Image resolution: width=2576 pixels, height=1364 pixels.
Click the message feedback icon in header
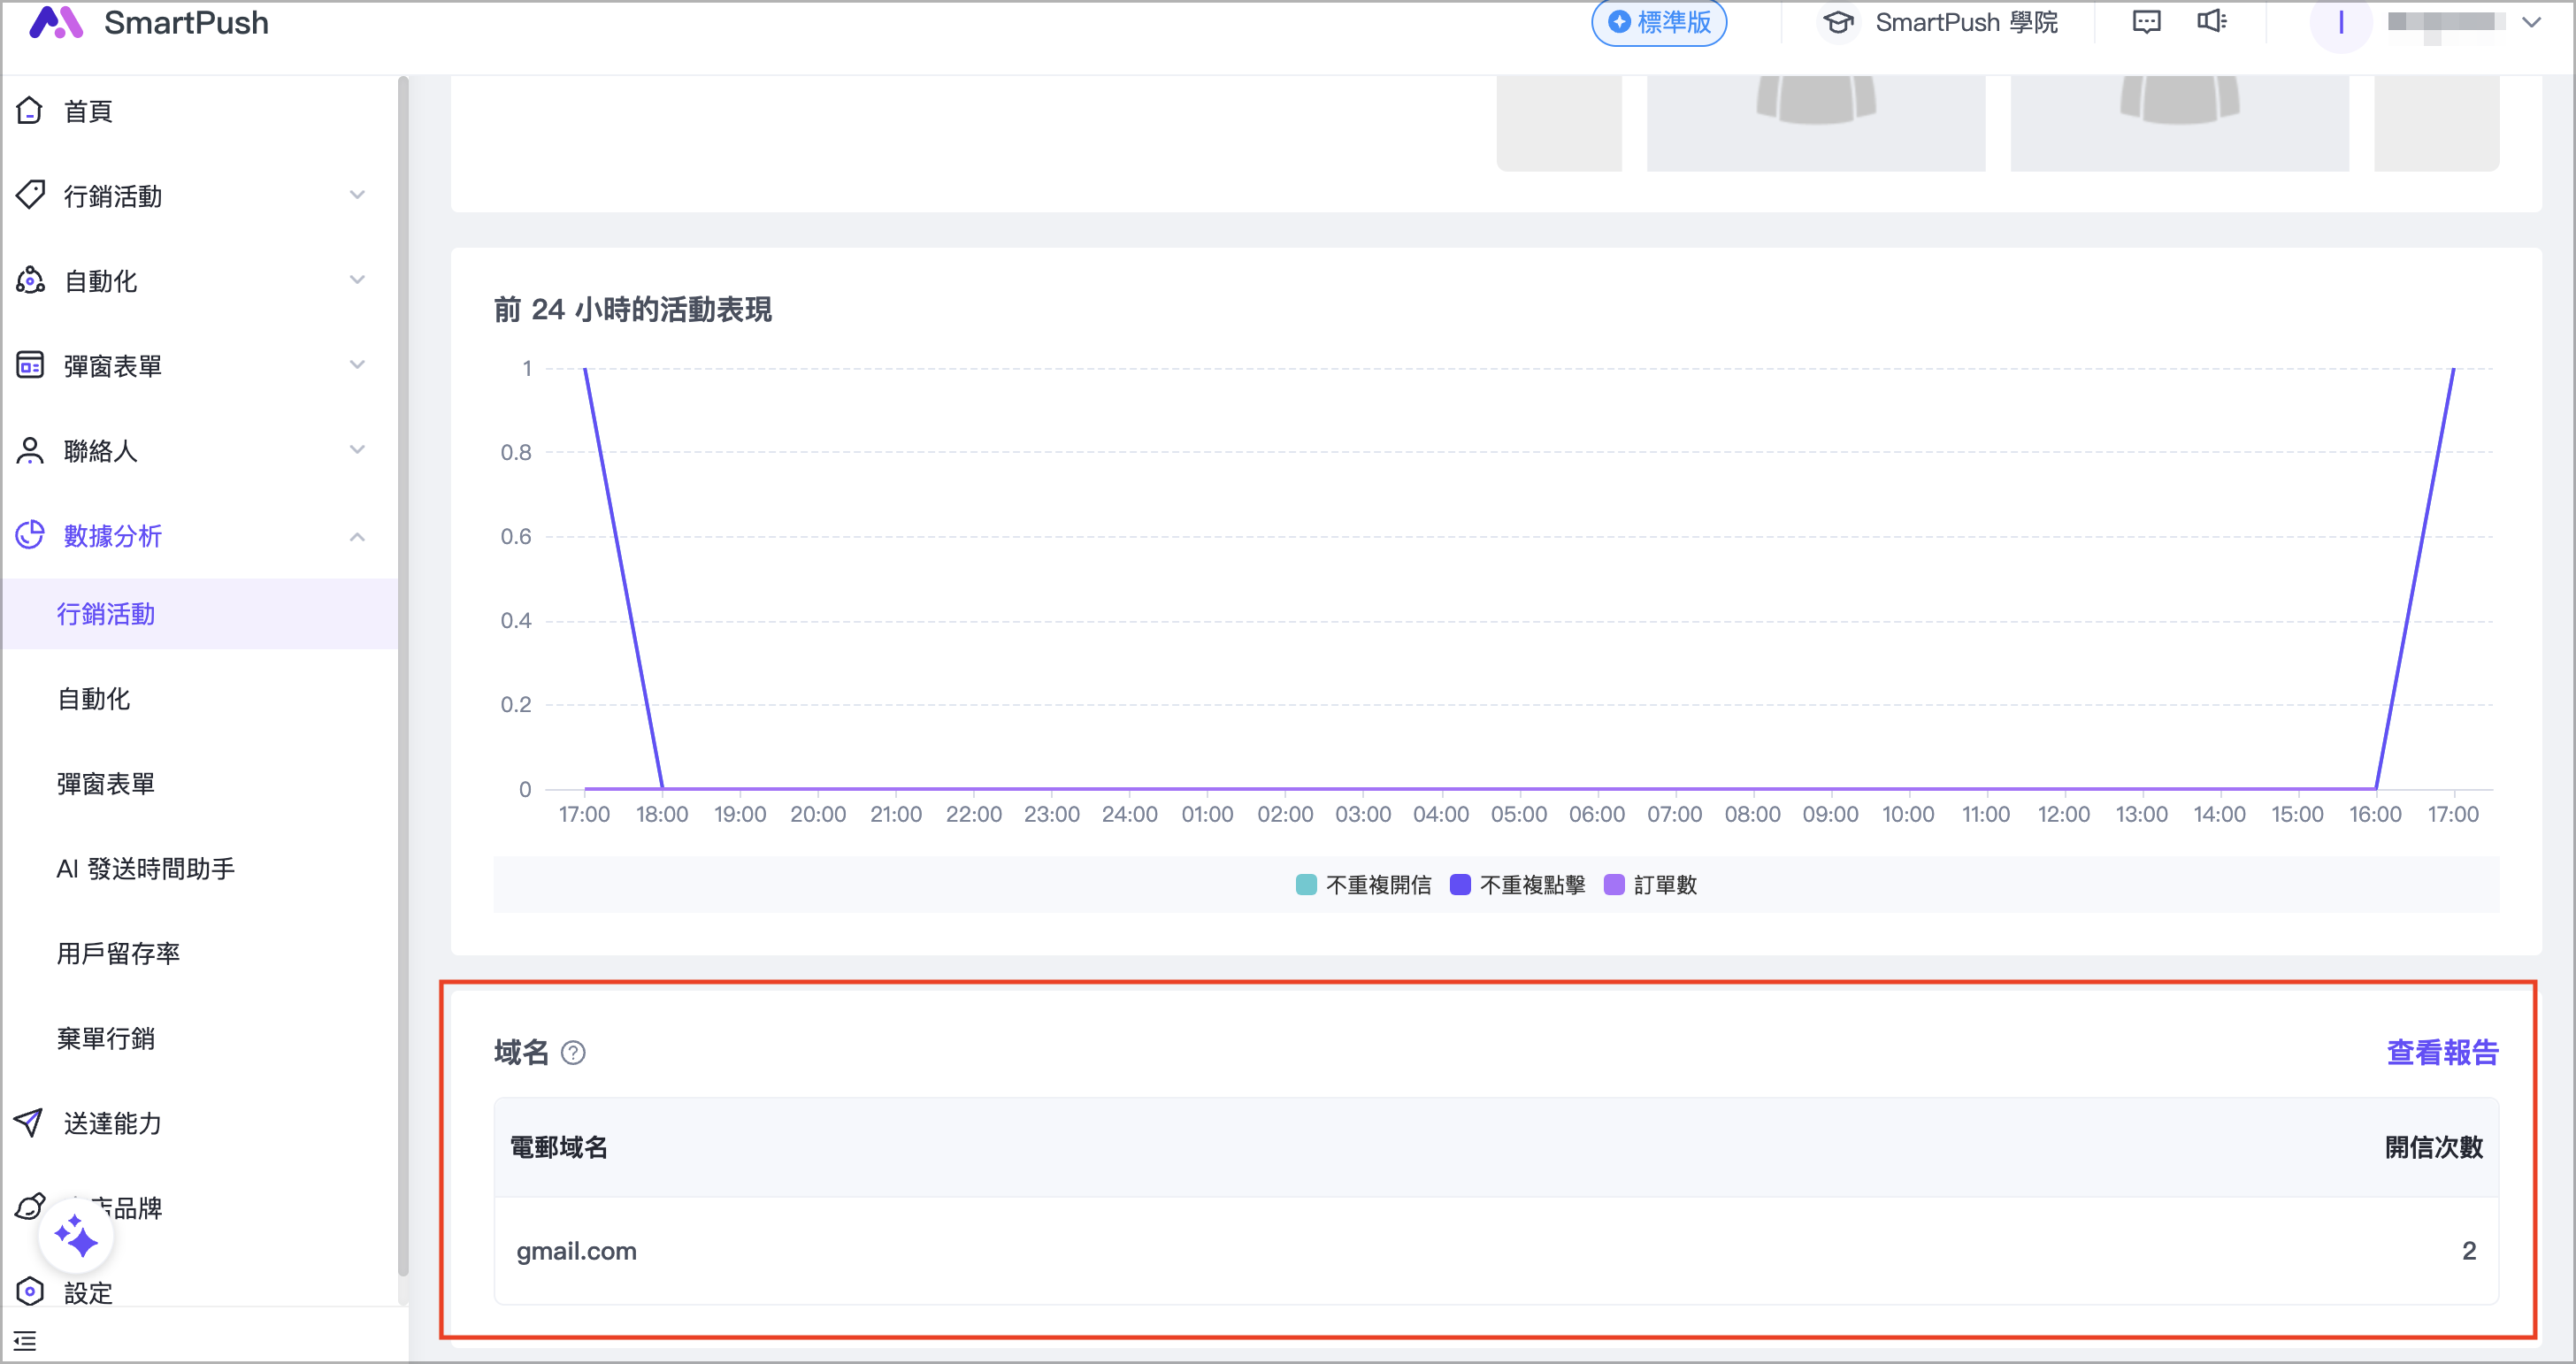[2146, 22]
